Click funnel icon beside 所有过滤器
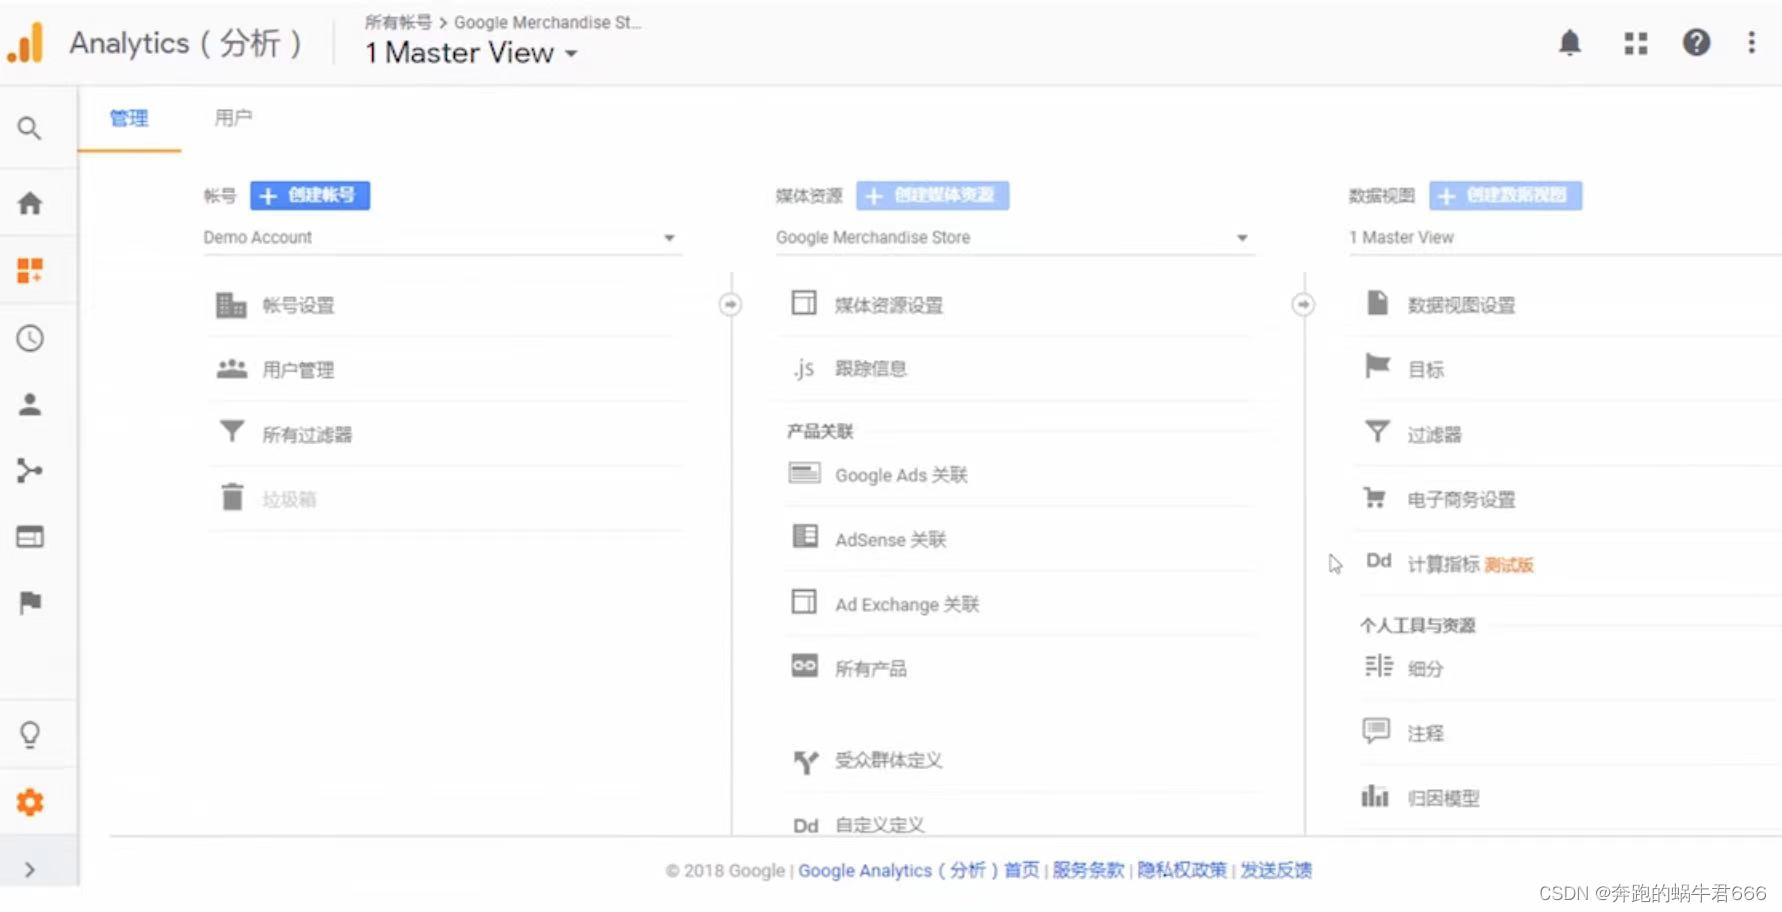This screenshot has width=1782, height=912. 232,432
